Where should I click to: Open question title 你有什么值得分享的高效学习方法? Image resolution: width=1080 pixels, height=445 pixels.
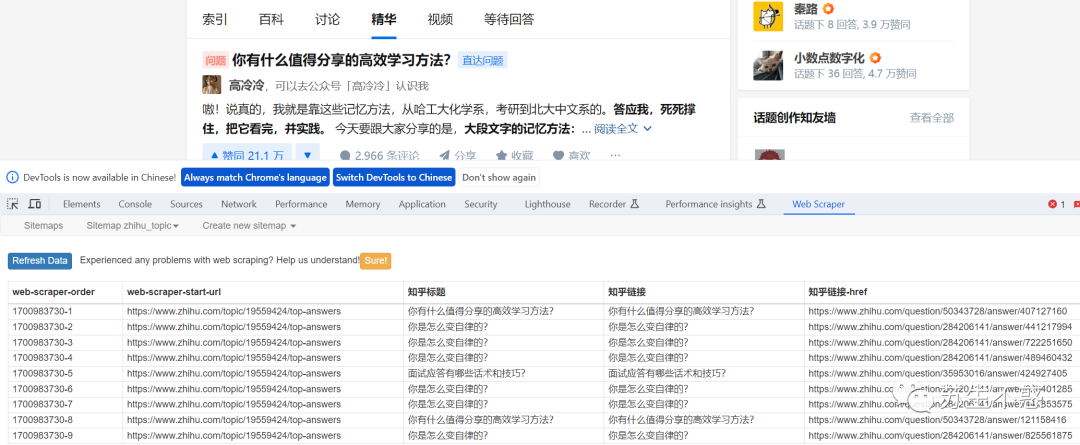[x=342, y=60]
